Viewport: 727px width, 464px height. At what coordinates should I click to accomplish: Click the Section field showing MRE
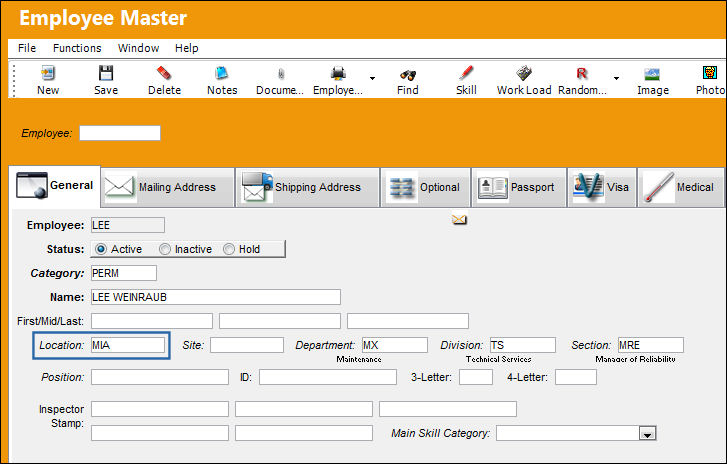650,345
